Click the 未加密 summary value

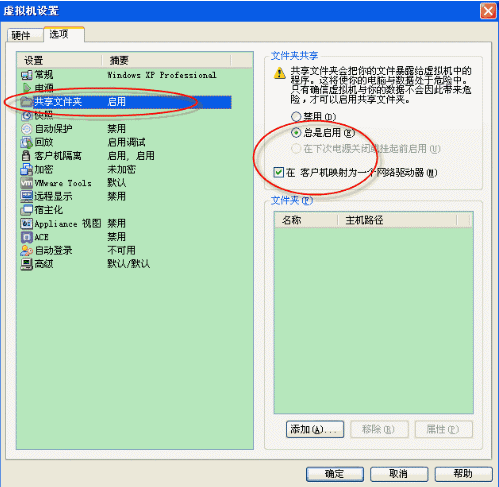[122, 169]
